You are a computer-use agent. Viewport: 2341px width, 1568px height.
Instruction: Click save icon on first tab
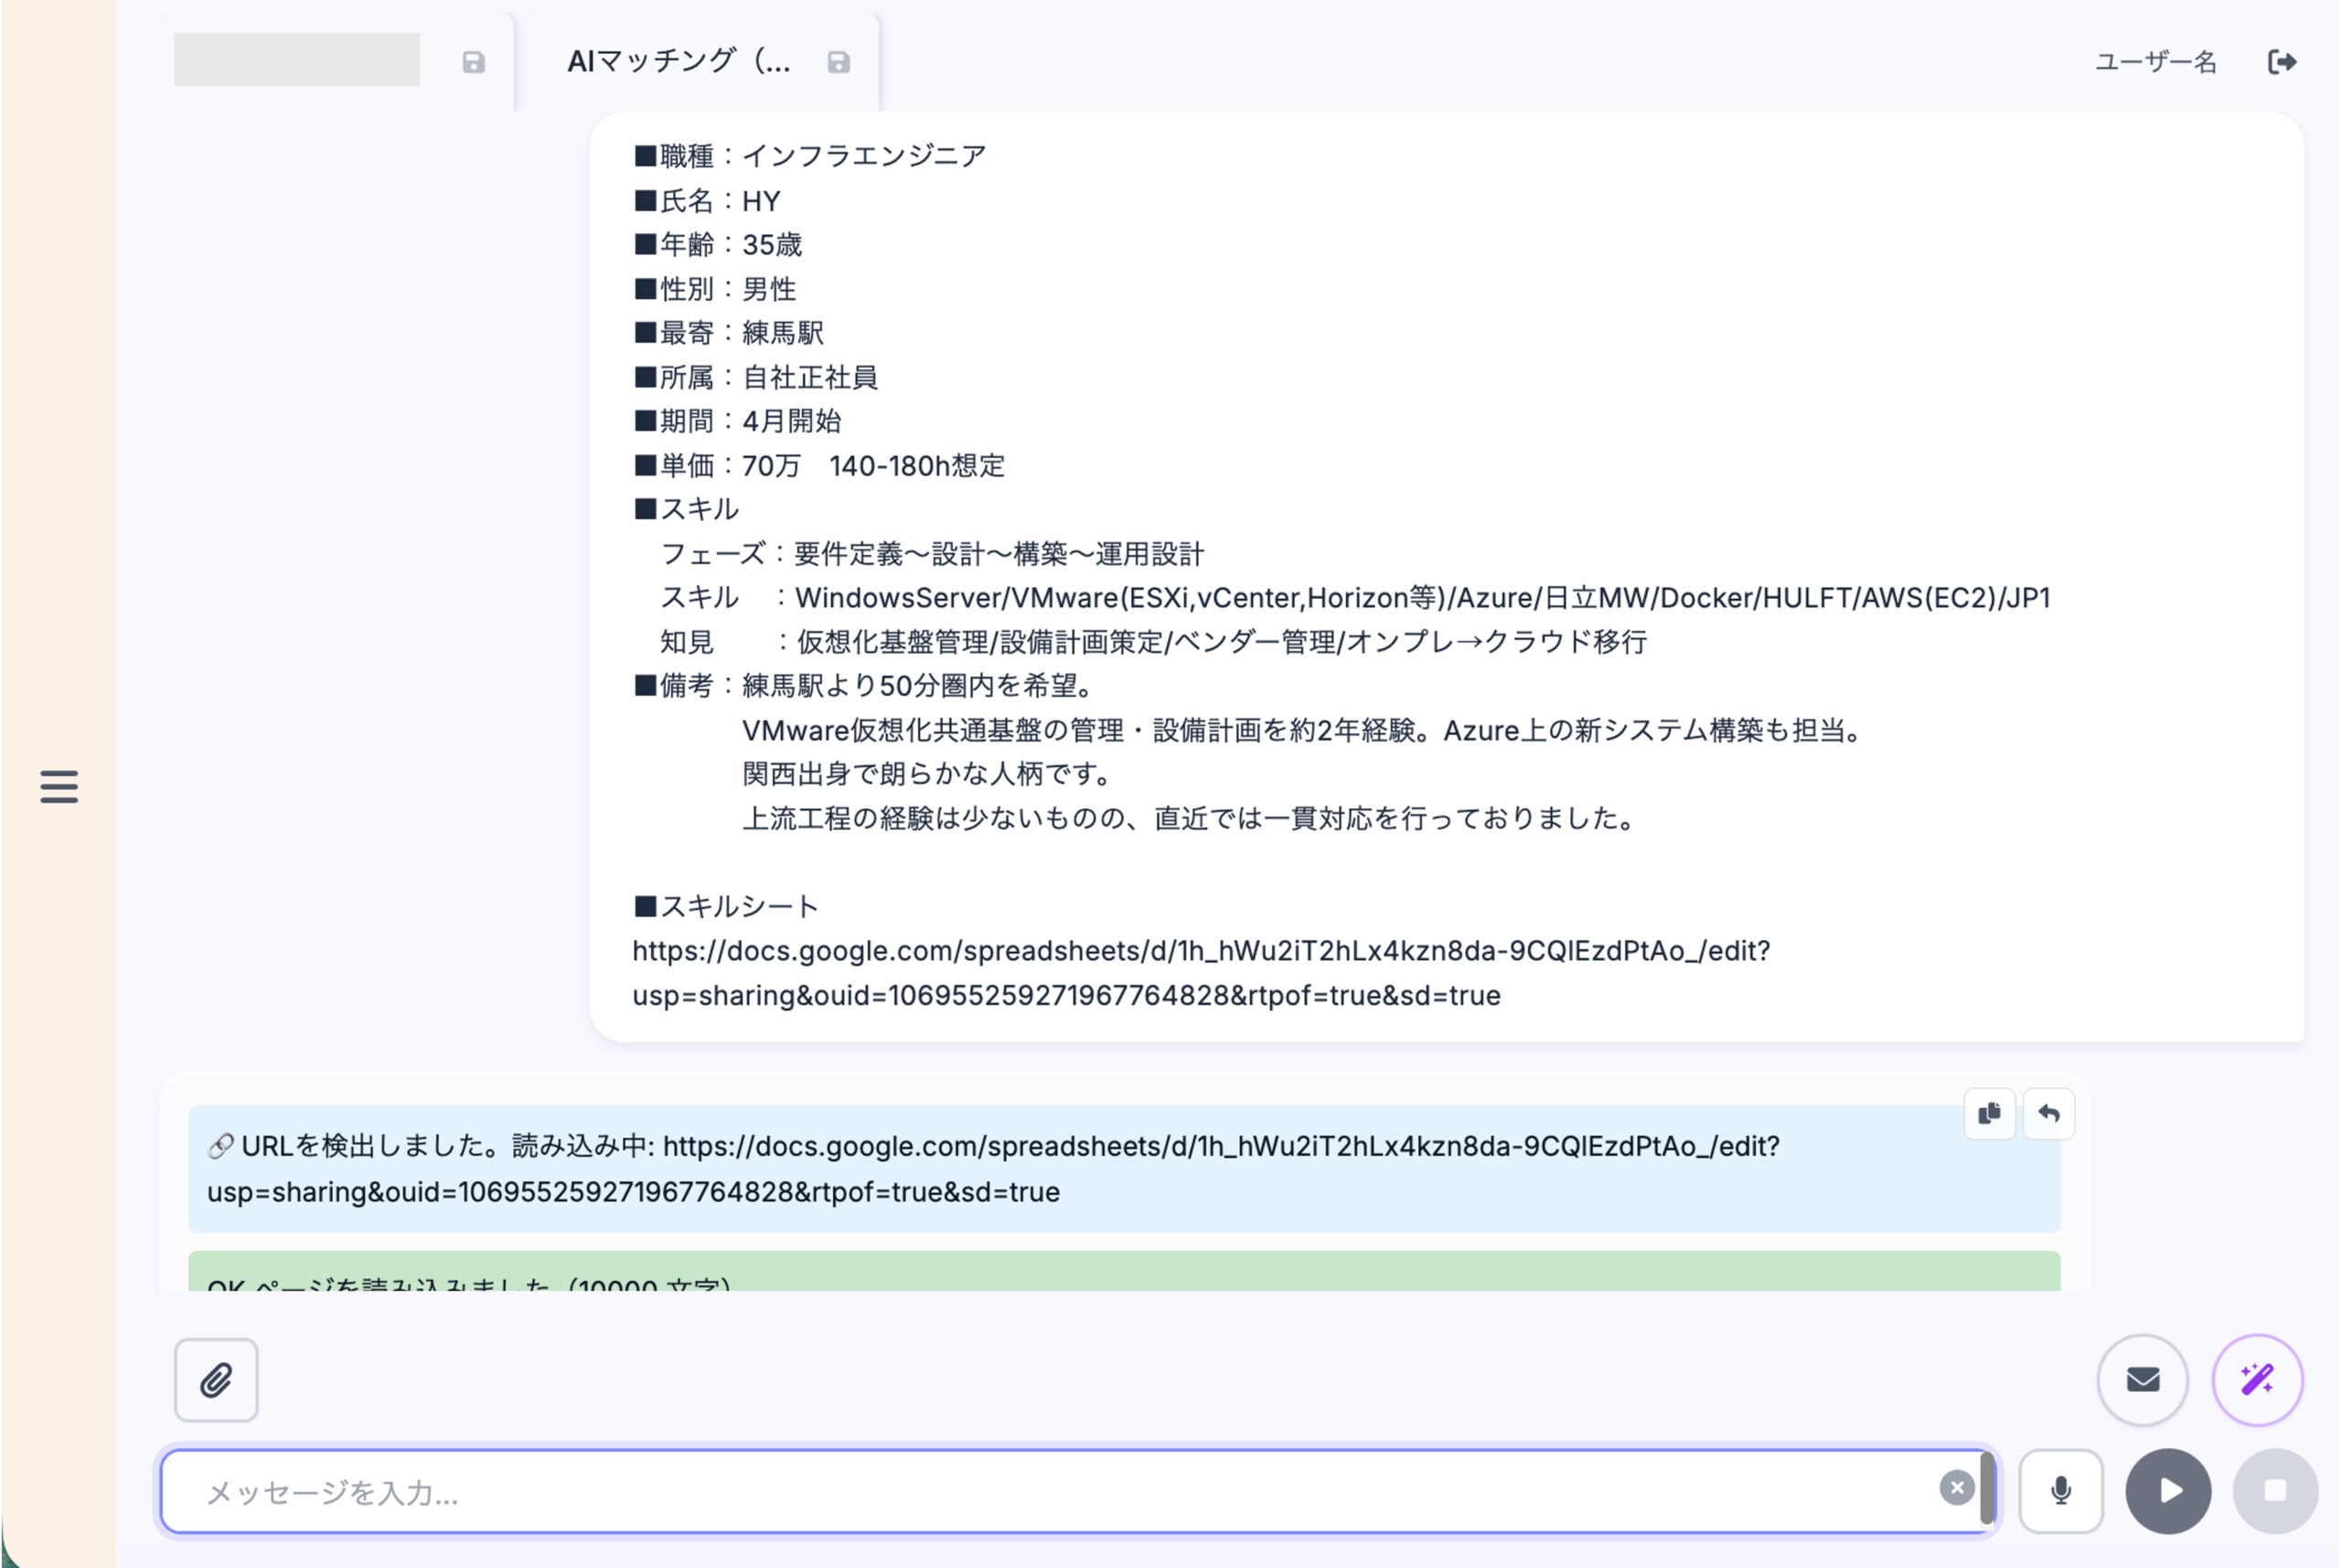473,62
